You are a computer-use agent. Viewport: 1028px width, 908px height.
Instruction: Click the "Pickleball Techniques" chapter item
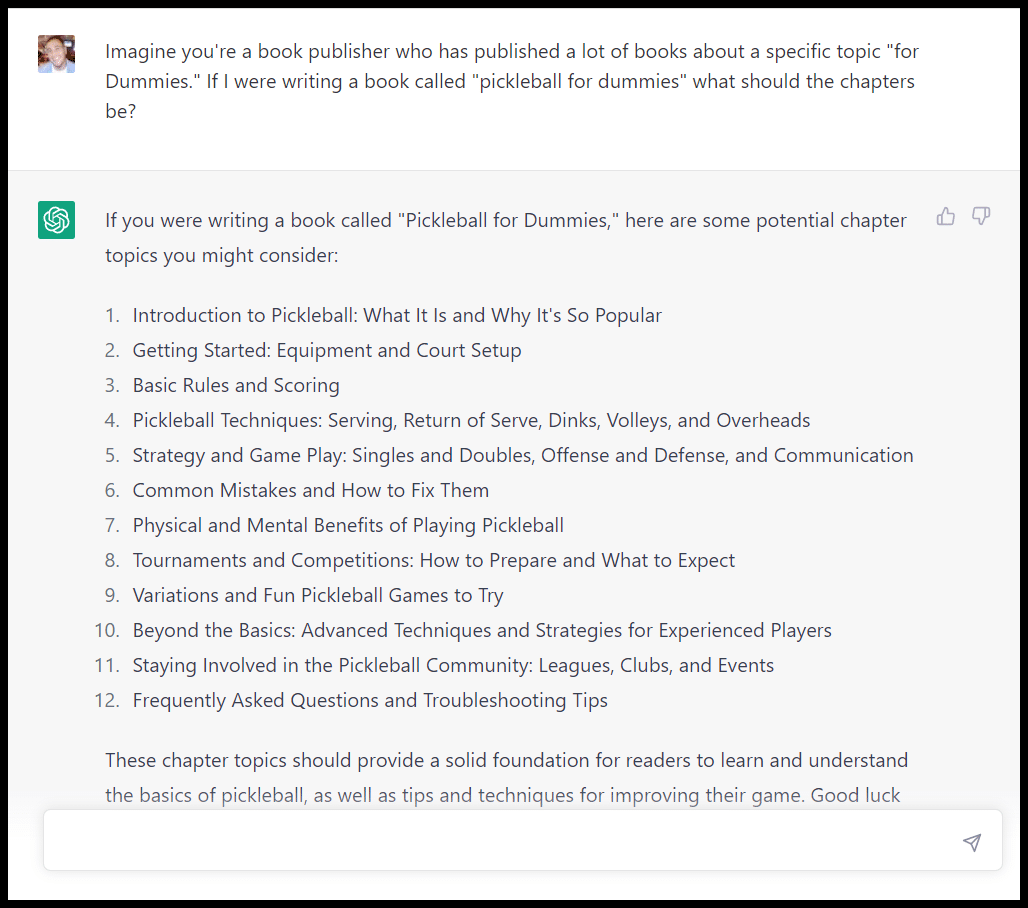(471, 421)
